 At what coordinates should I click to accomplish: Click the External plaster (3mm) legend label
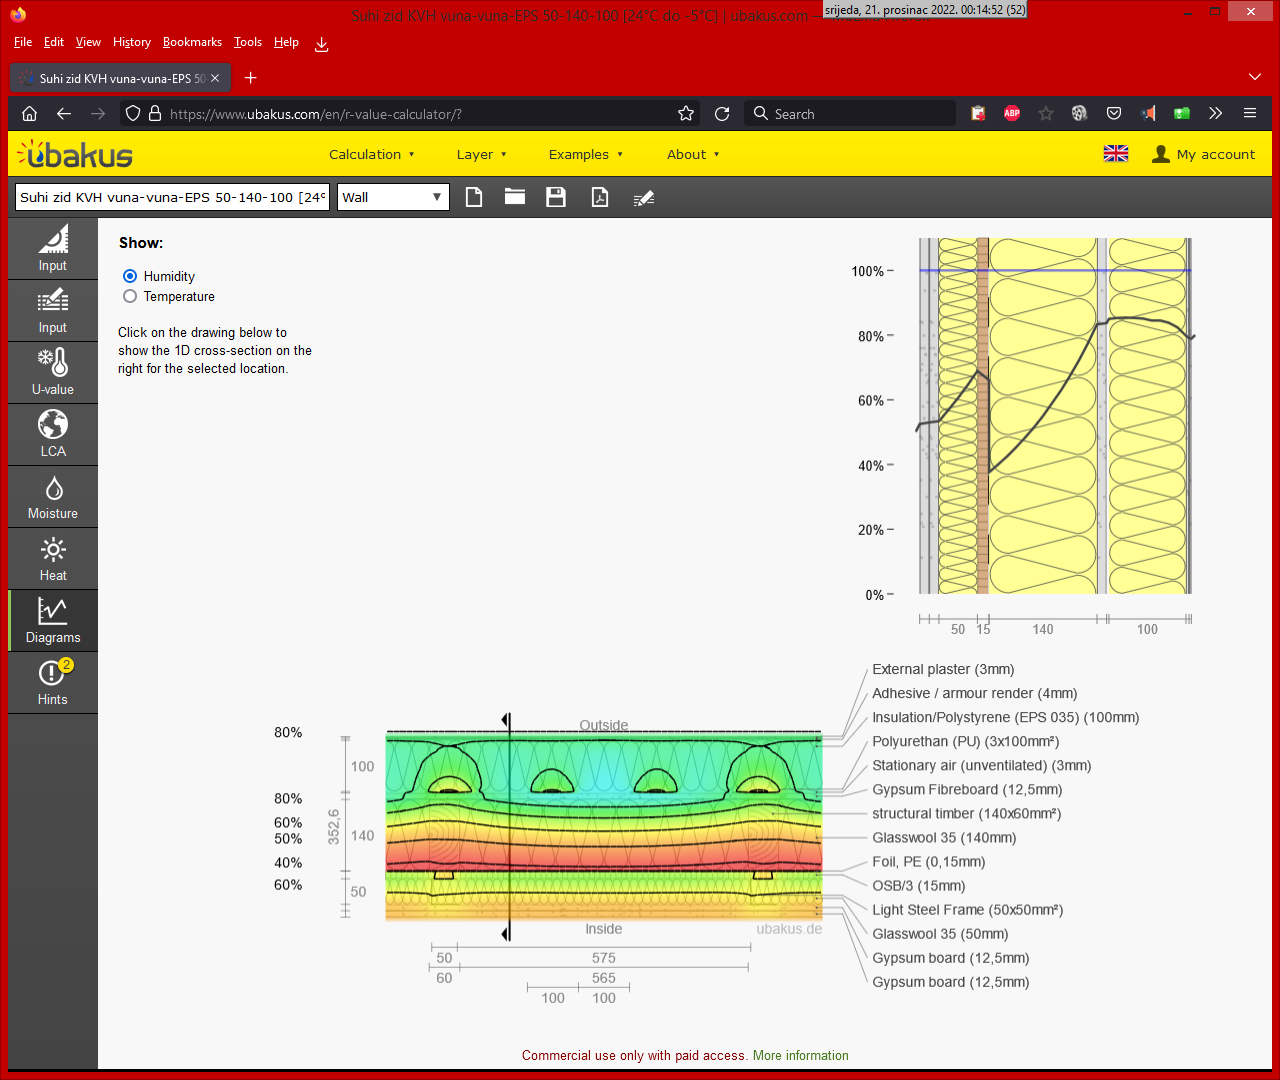tap(943, 670)
